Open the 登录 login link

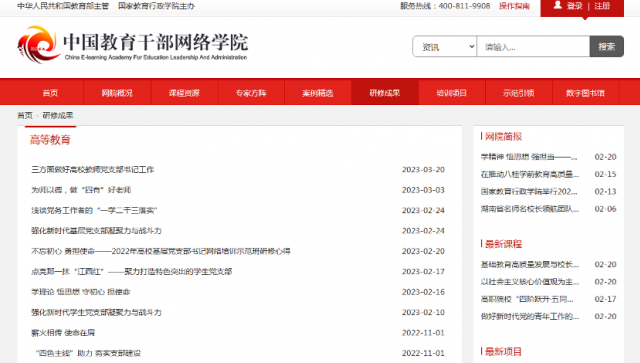click(575, 6)
